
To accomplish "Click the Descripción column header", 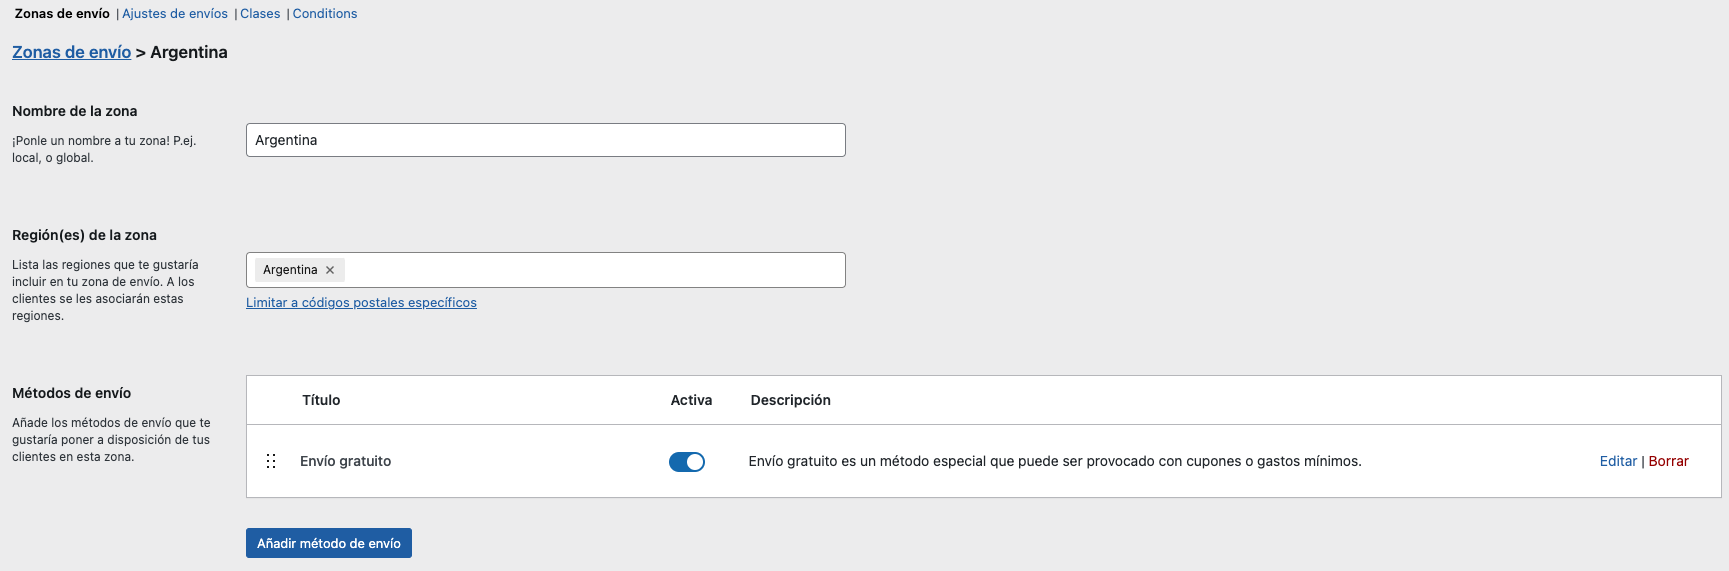I will pos(790,400).
